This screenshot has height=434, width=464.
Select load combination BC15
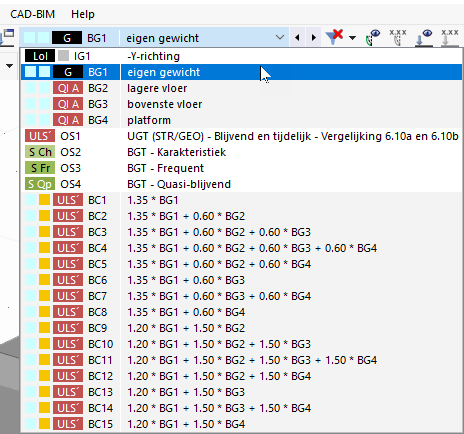[x=242, y=424]
